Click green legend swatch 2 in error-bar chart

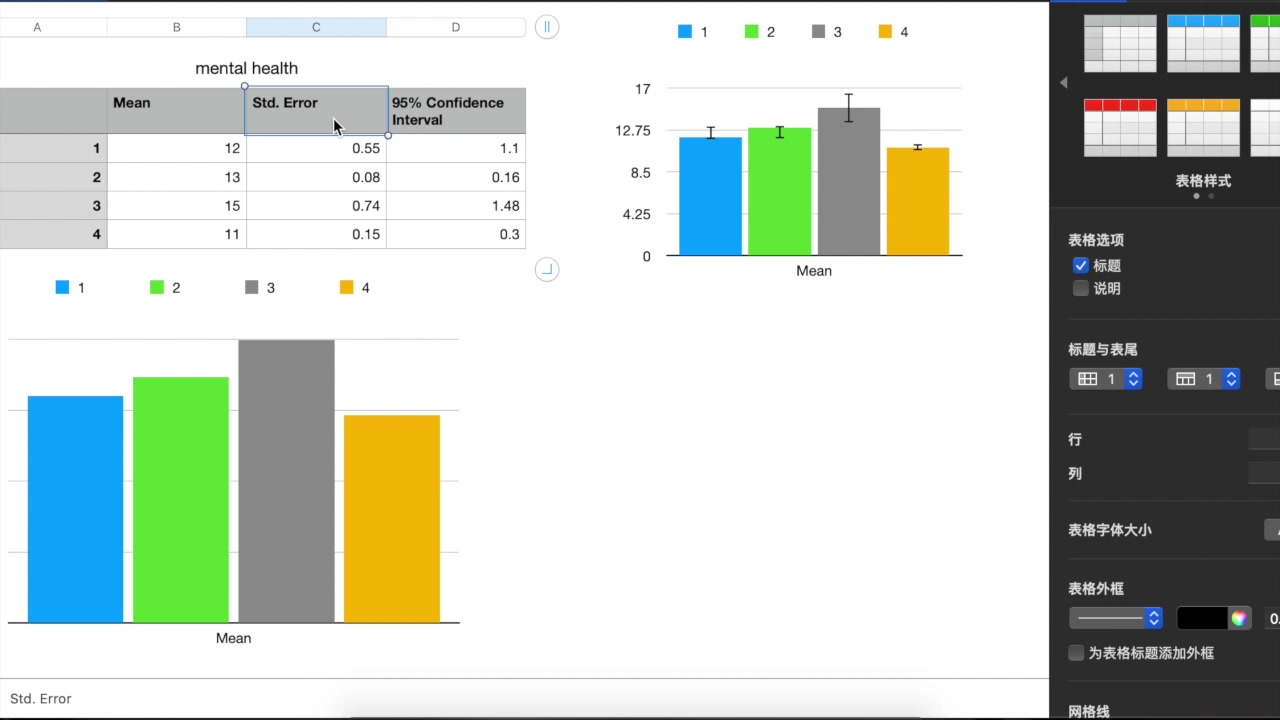click(752, 32)
